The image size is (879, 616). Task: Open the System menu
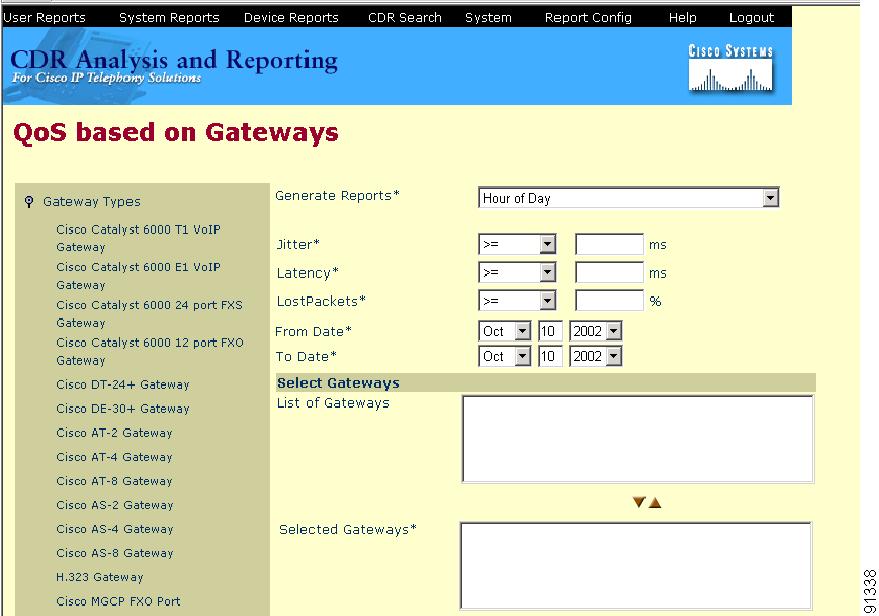[x=488, y=17]
